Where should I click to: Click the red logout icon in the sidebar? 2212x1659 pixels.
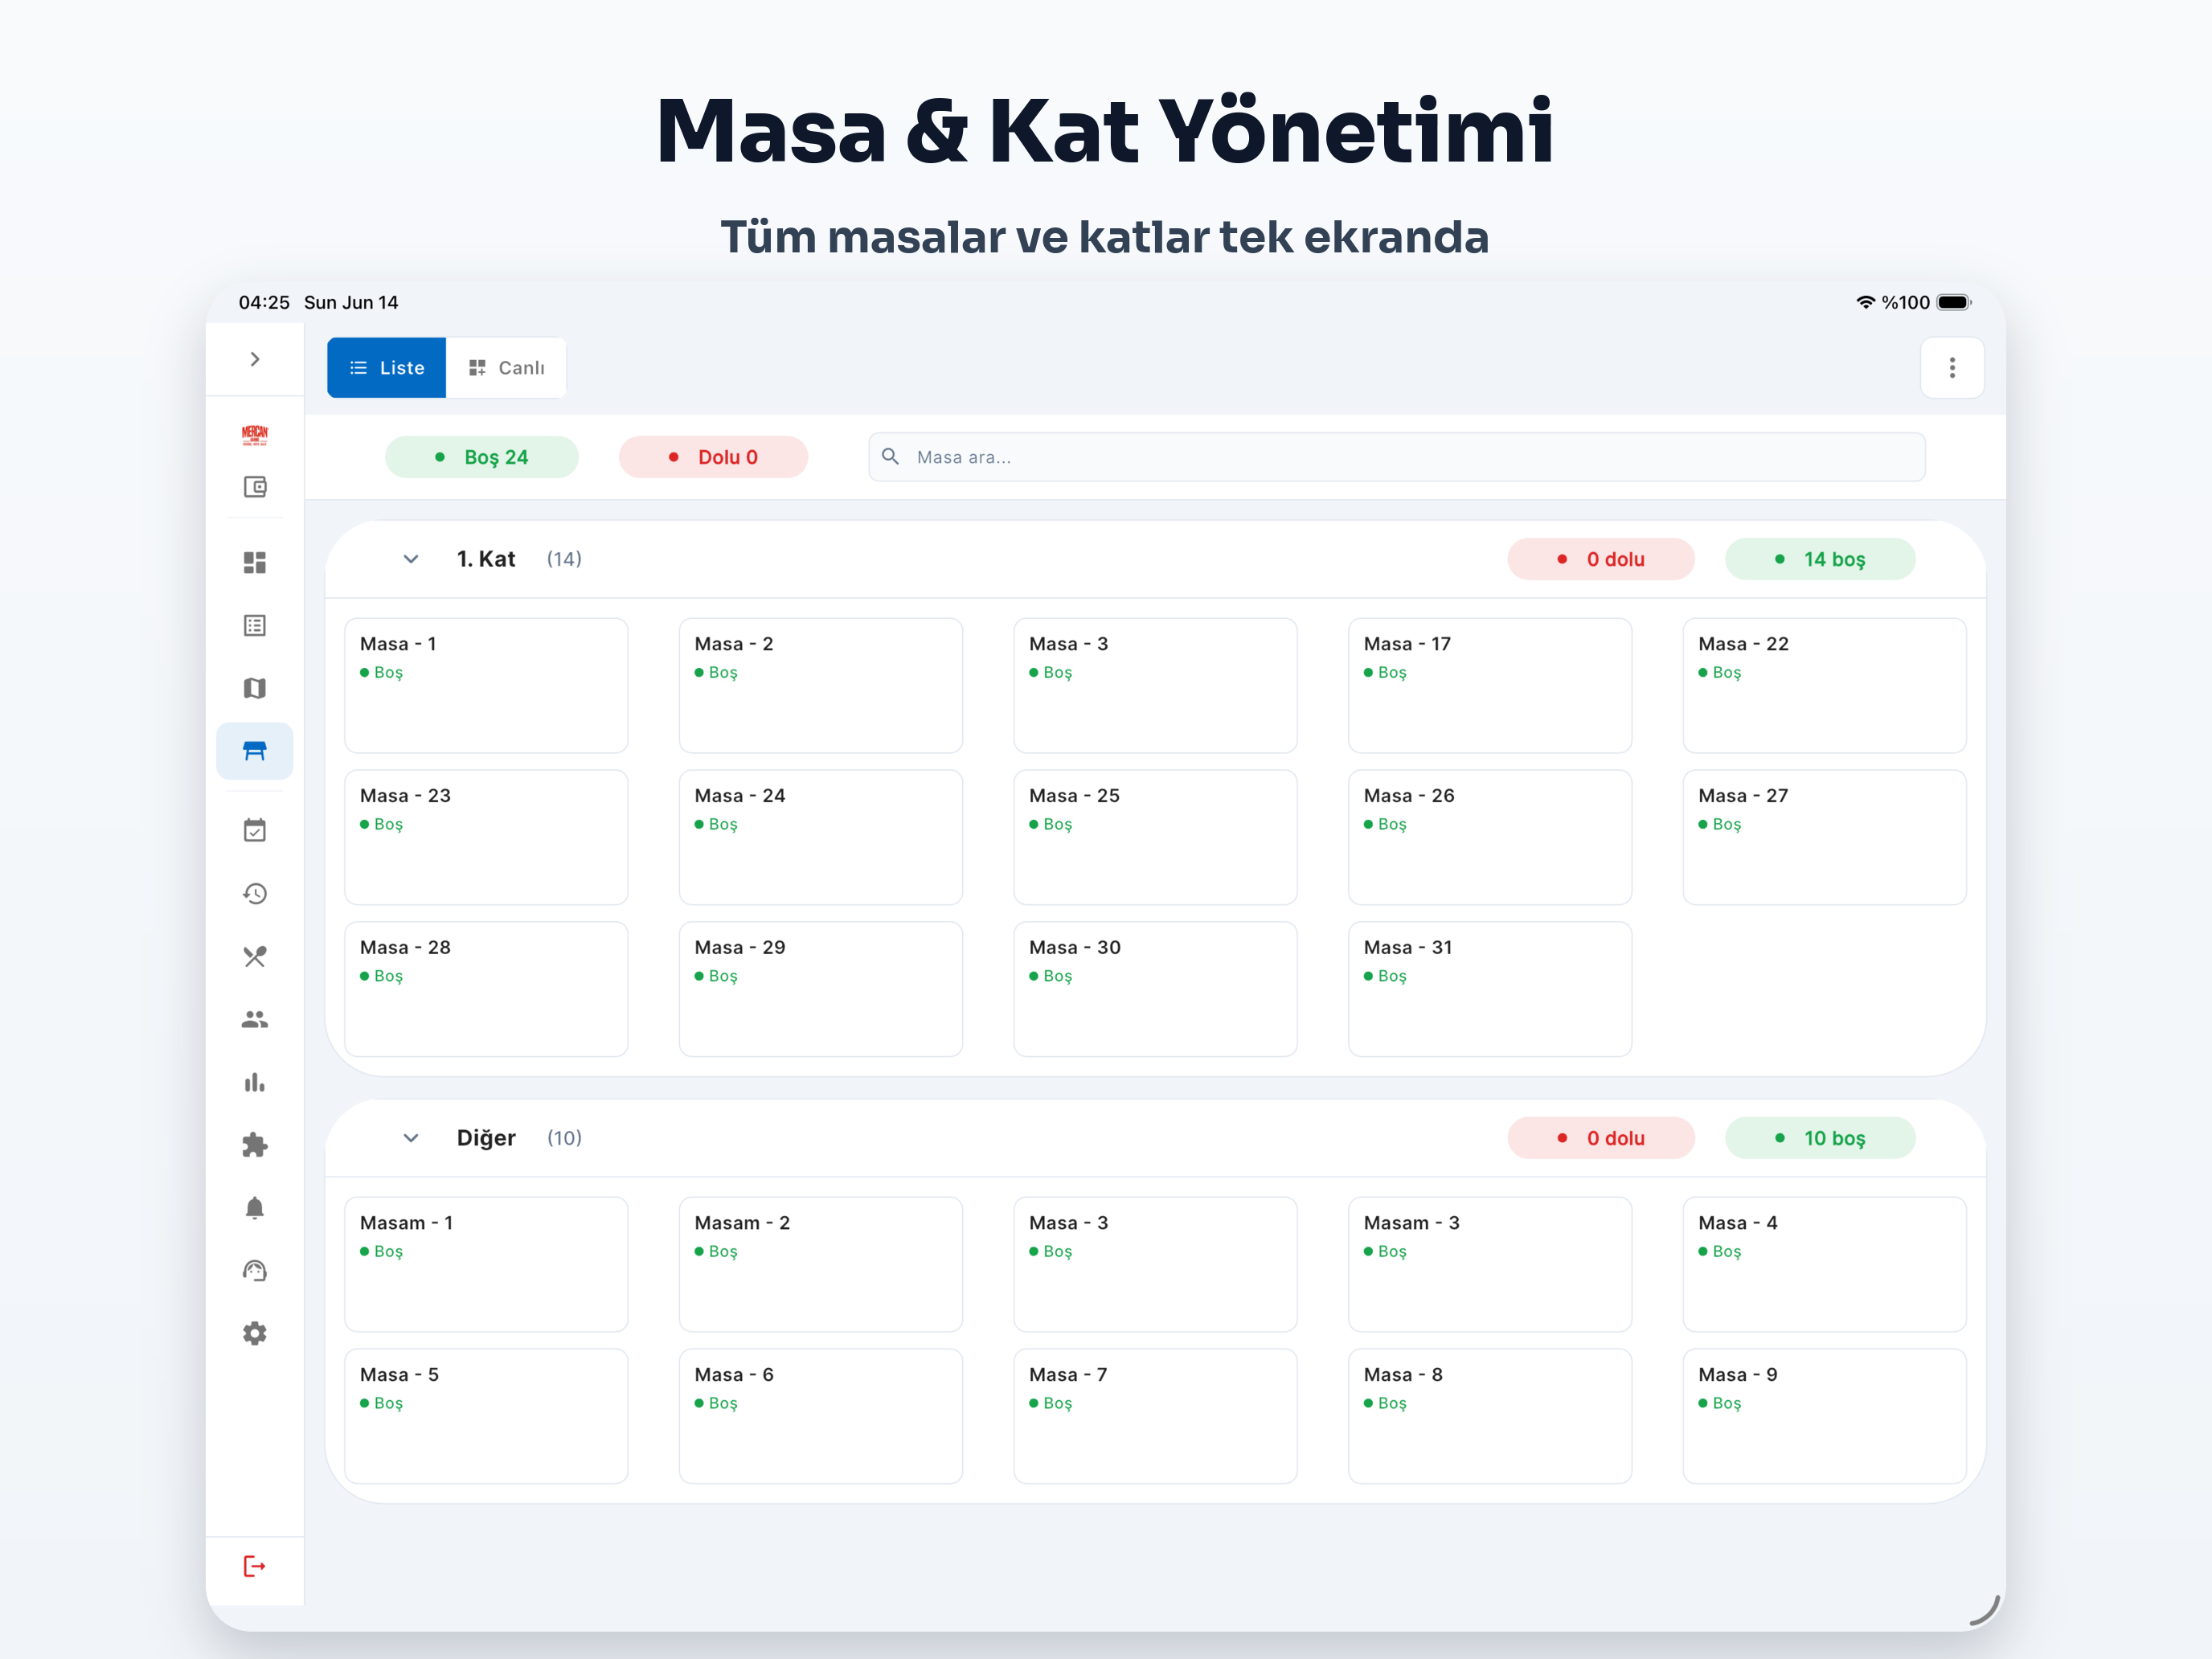[255, 1566]
